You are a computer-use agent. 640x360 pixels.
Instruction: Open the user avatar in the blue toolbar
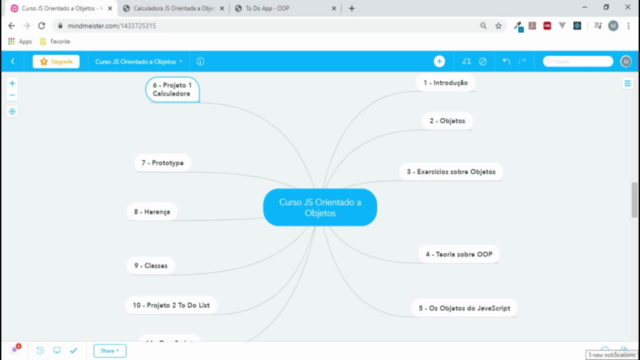click(x=626, y=62)
